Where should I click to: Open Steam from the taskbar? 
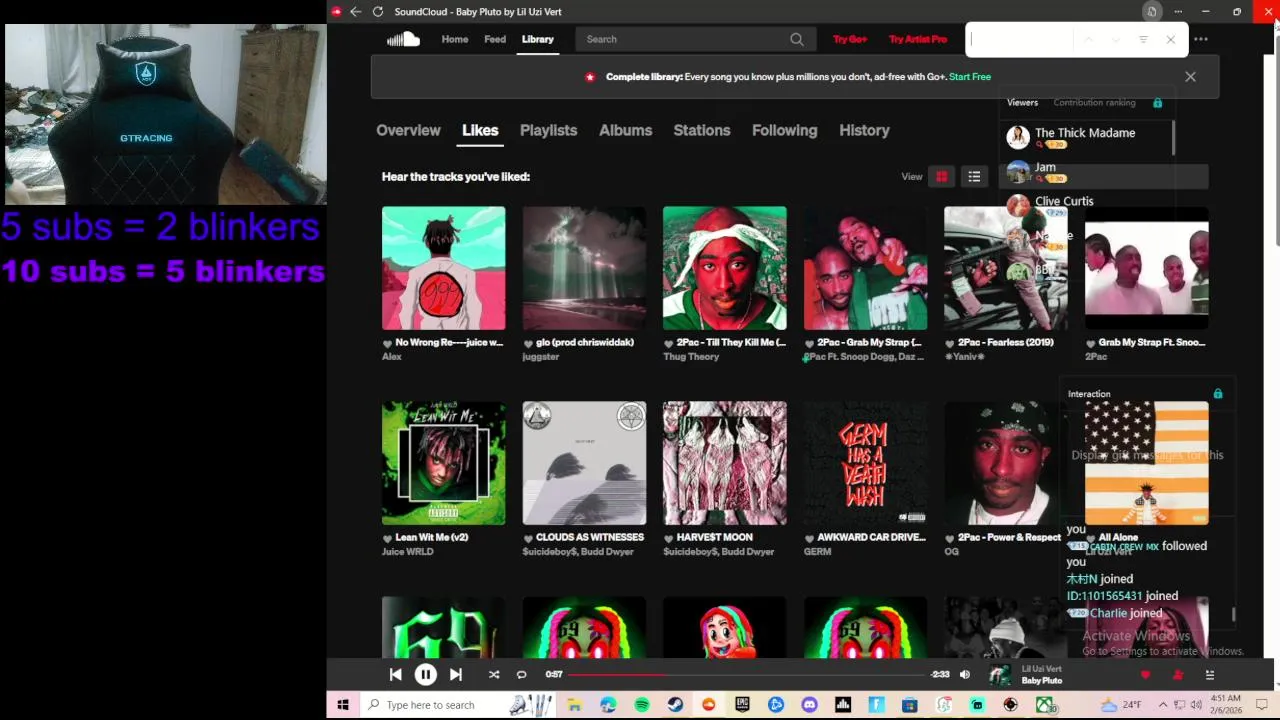point(675,705)
